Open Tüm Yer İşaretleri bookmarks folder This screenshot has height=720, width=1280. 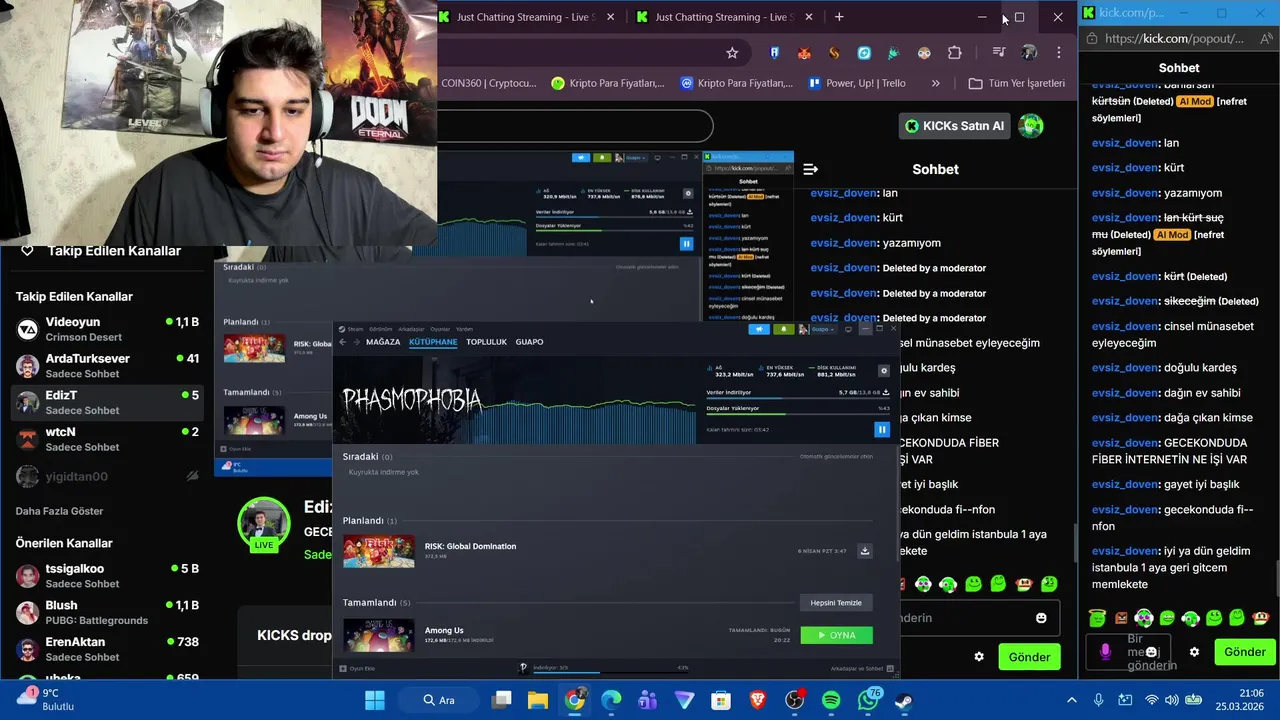(x=1016, y=84)
